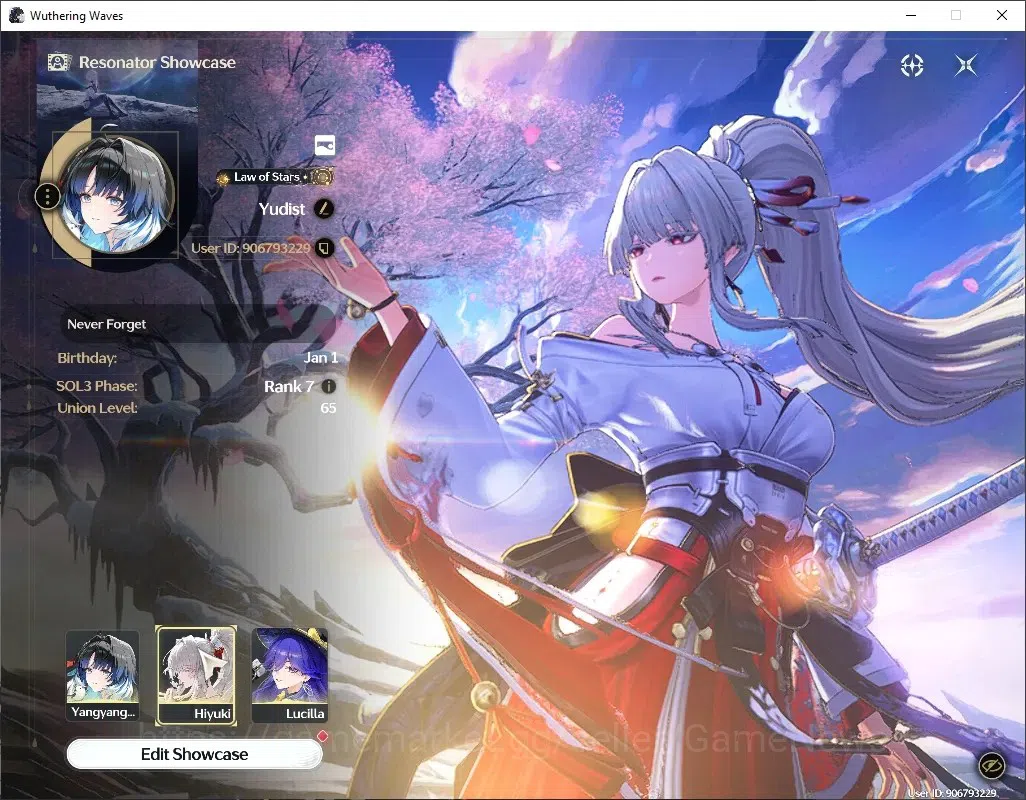1026x800 pixels.
Task: Close the Wuthering Waves window
Action: 1001,15
